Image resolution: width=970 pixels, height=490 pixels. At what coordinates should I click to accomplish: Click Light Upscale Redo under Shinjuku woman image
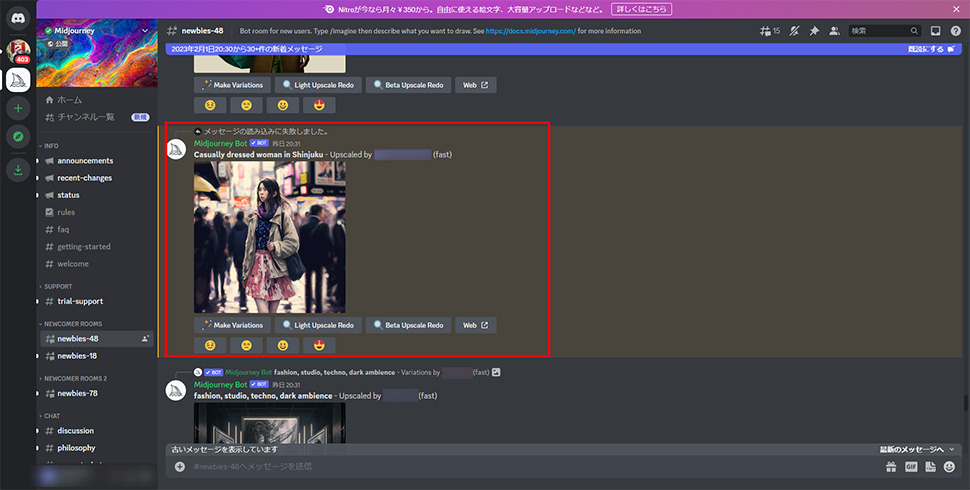318,325
